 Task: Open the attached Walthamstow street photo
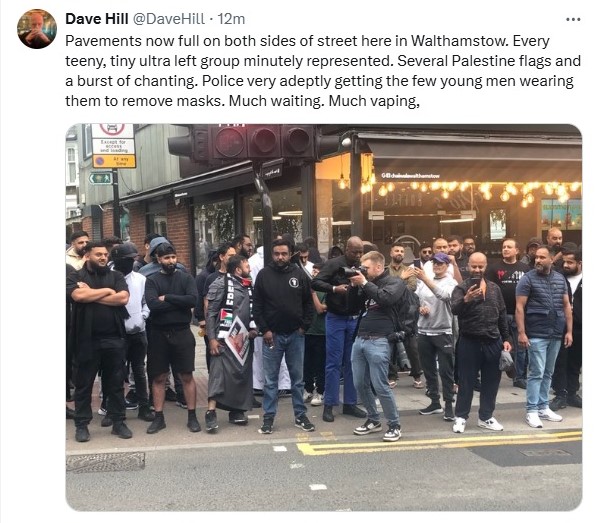click(324, 317)
